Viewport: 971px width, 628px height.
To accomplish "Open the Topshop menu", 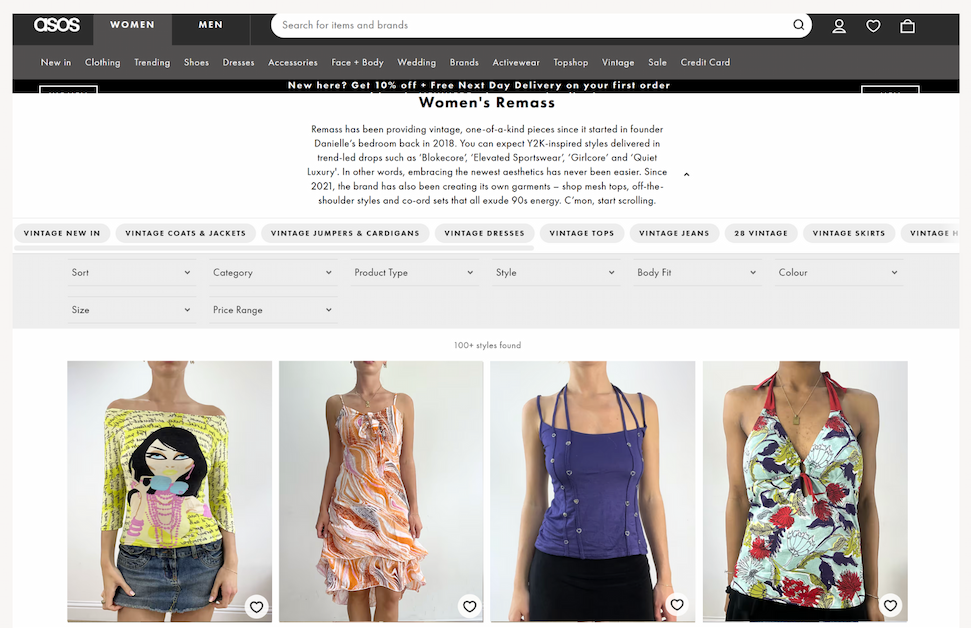I will point(571,63).
